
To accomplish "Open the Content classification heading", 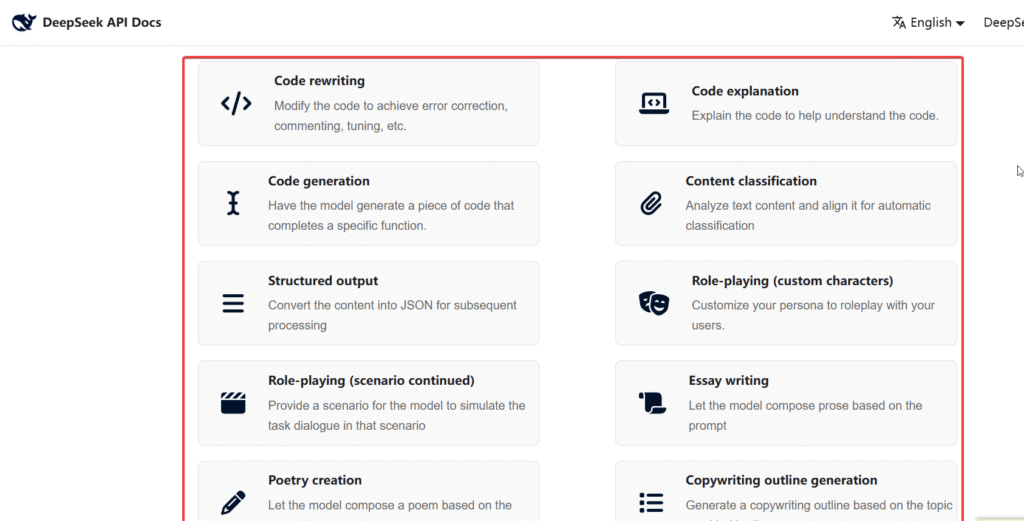I will [x=751, y=181].
